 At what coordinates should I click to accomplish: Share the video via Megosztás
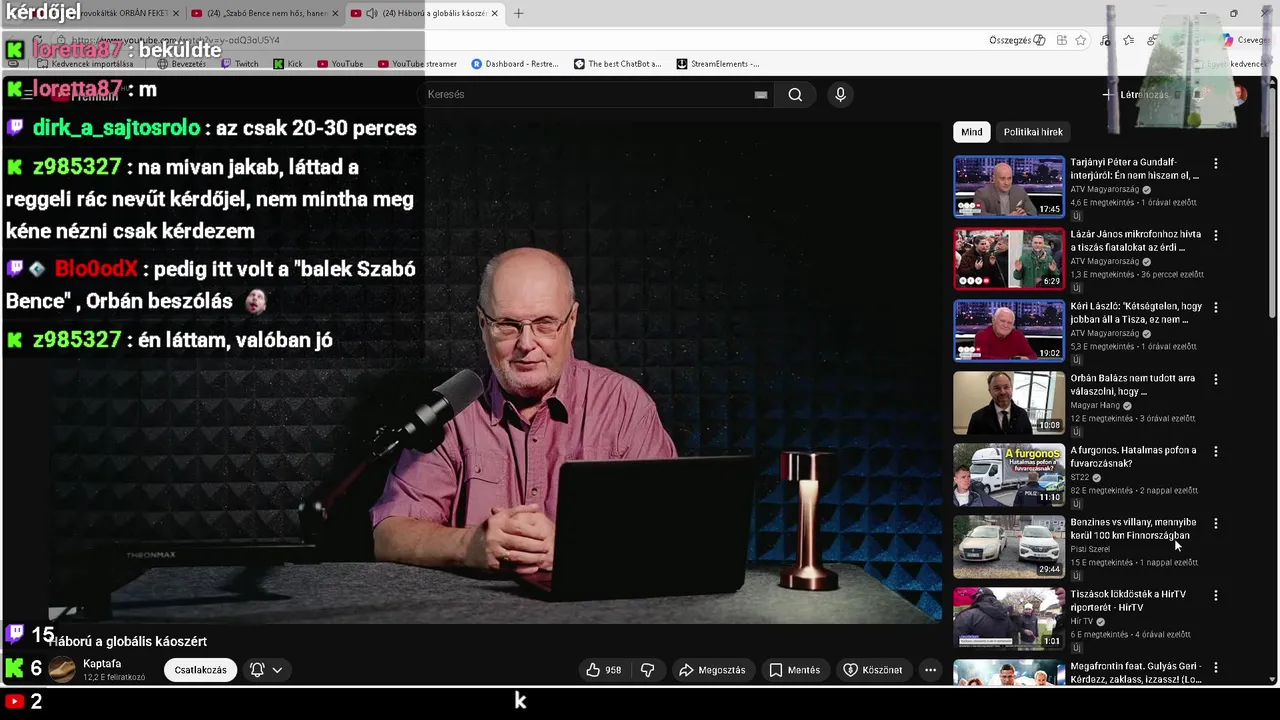click(712, 670)
